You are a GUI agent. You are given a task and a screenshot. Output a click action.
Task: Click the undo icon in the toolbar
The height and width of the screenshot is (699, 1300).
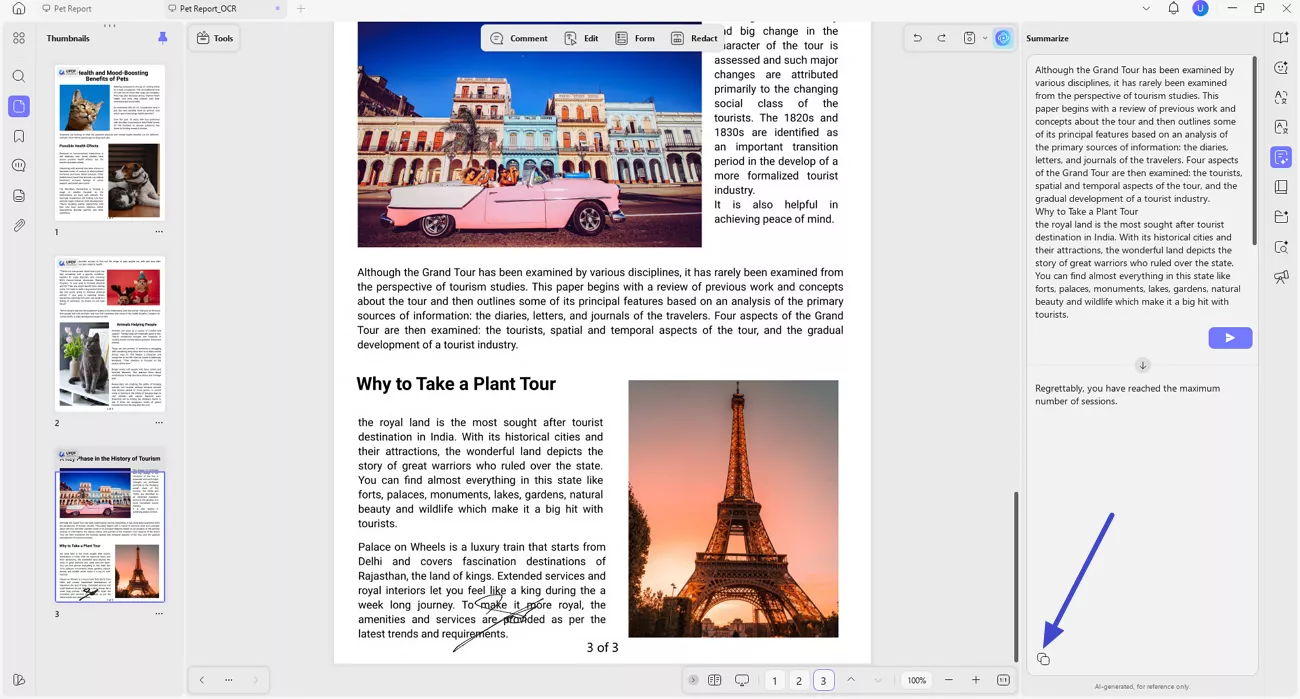[x=917, y=37]
